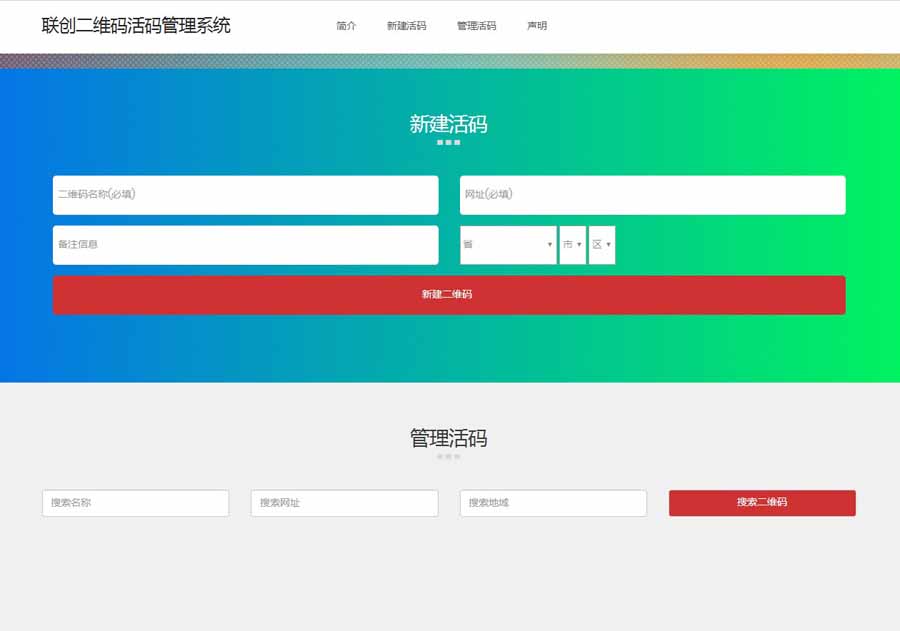Click into the 网址(必填) input field
This screenshot has height=631, width=900.
(652, 195)
